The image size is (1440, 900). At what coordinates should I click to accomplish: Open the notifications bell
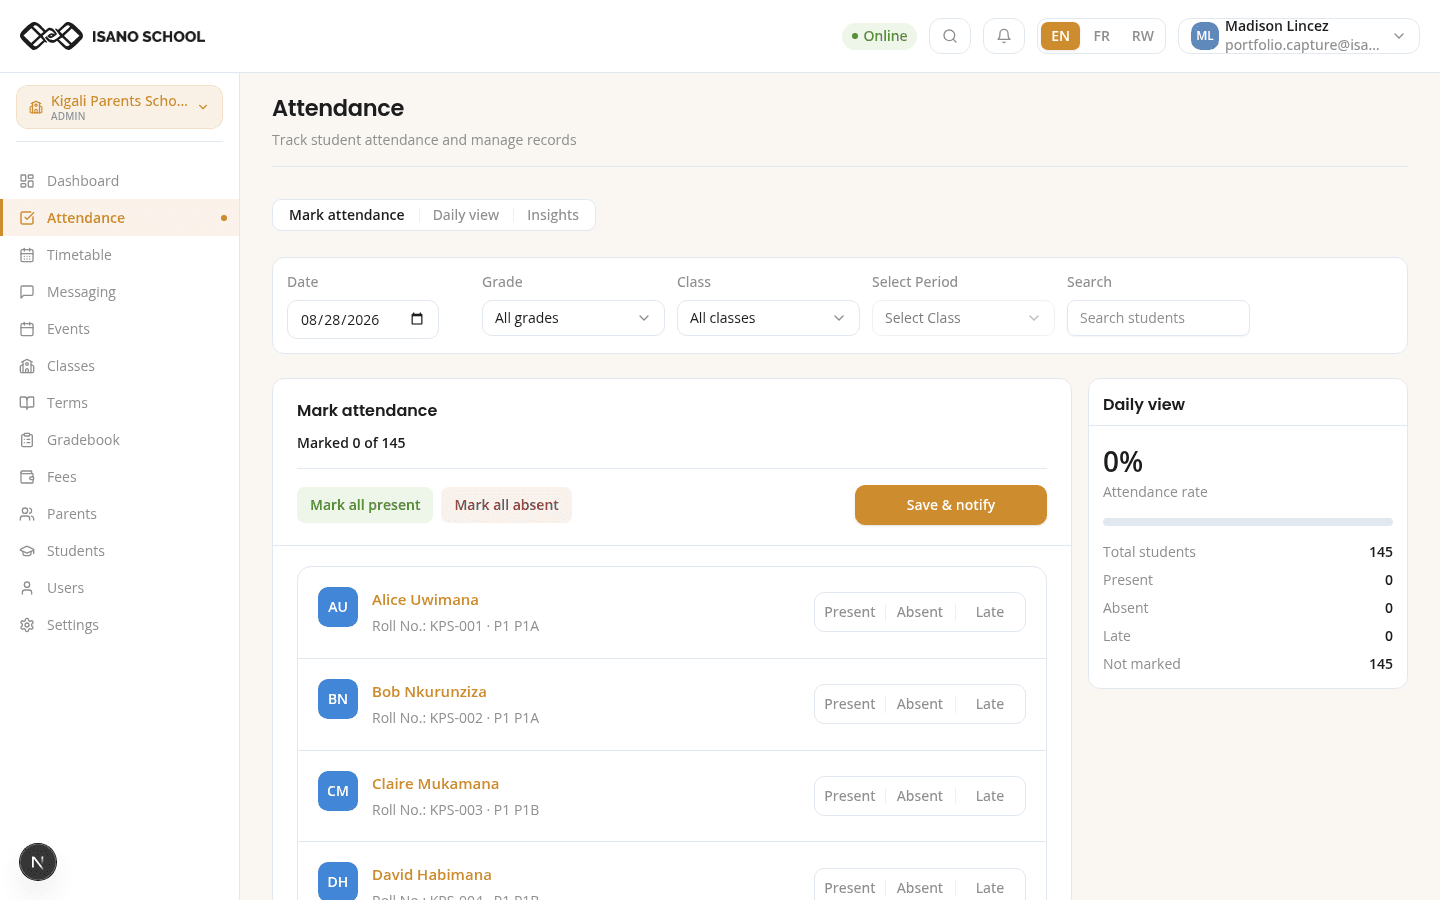click(x=1004, y=36)
